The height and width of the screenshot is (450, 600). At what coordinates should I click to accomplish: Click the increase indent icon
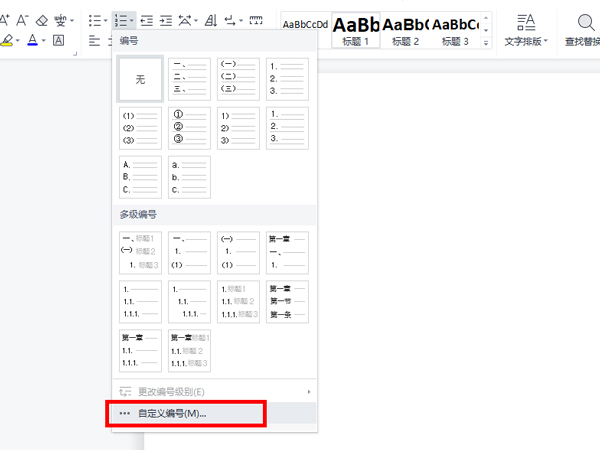pyautogui.click(x=166, y=20)
